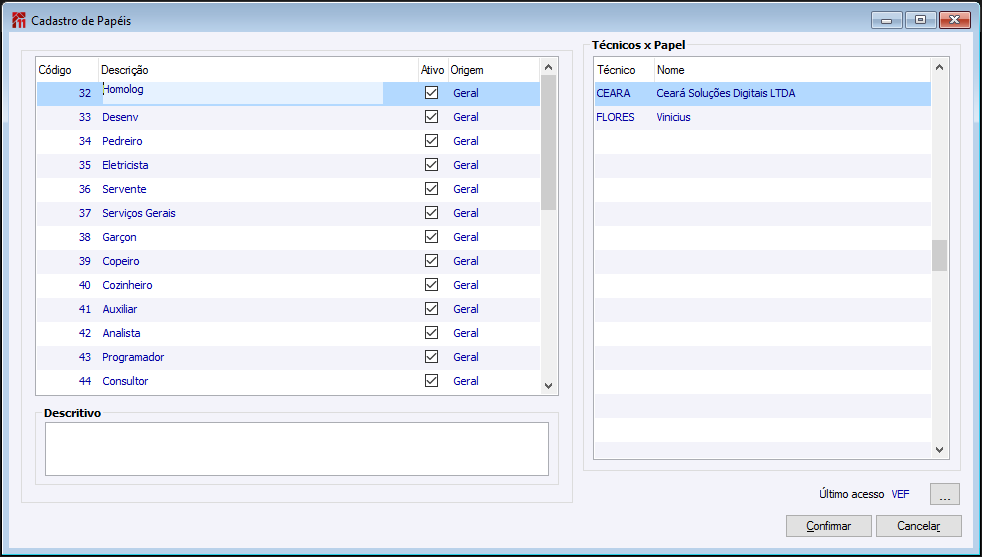Viewport: 982px width, 557px height.
Task: Click the Nome column header
Action: pyautogui.click(x=793, y=70)
